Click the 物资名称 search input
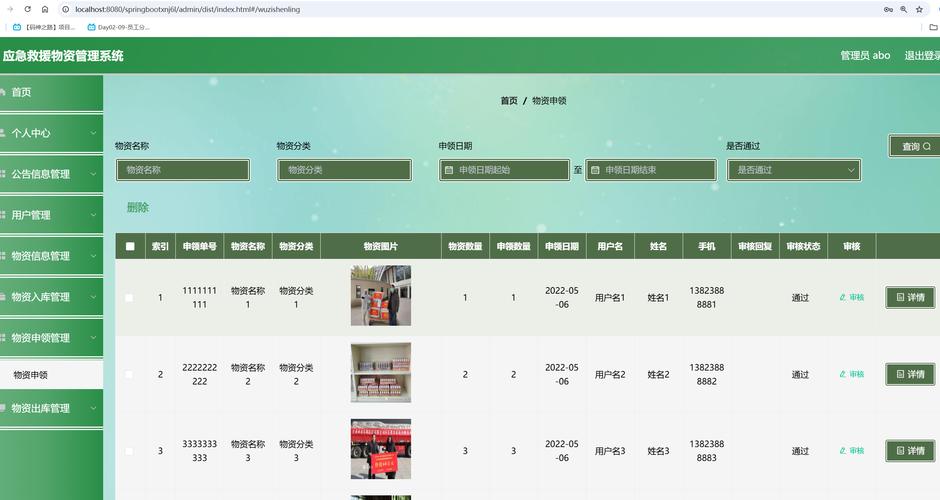This screenshot has width=940, height=500. point(183,170)
